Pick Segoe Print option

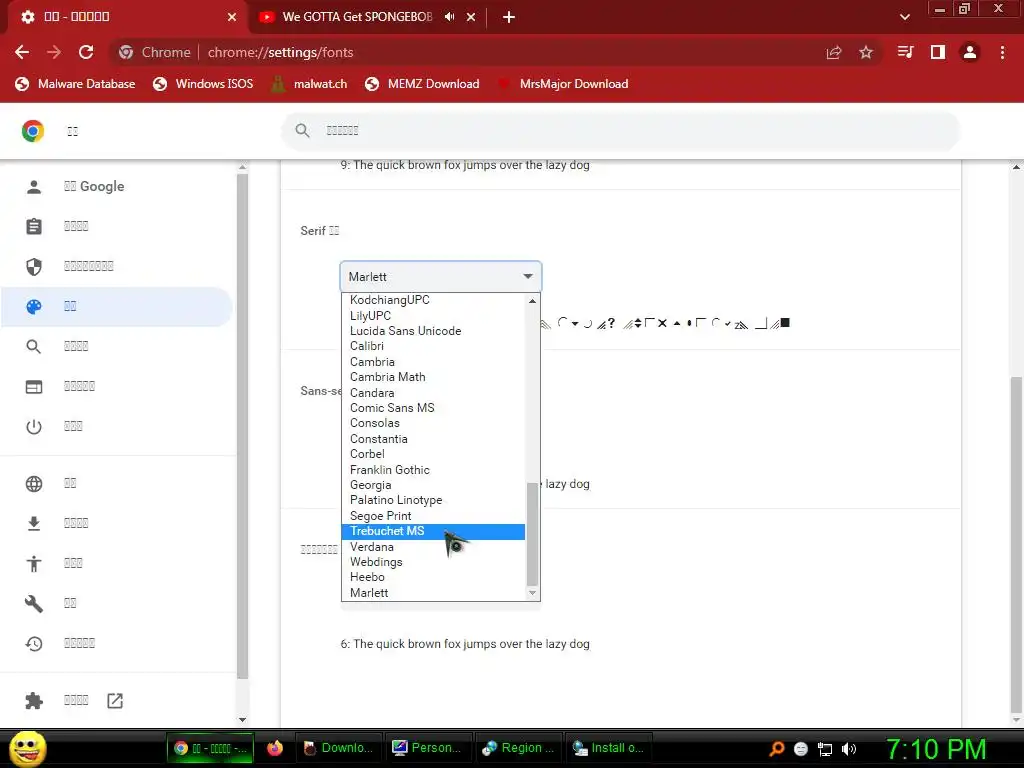pos(433,516)
